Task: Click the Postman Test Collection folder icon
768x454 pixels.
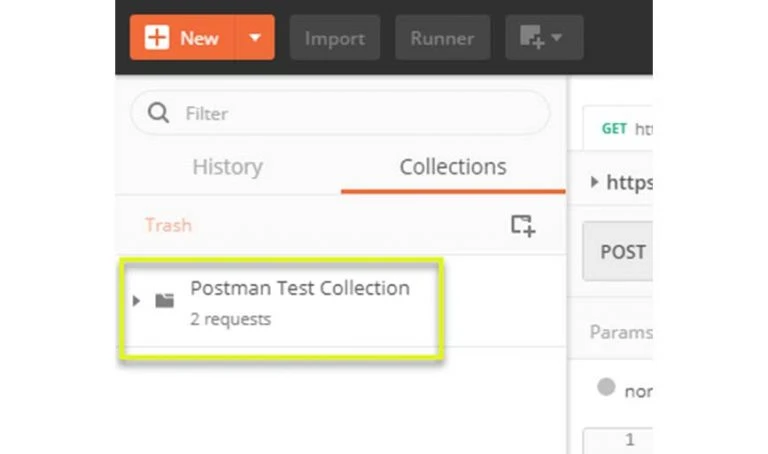Action: 165,300
